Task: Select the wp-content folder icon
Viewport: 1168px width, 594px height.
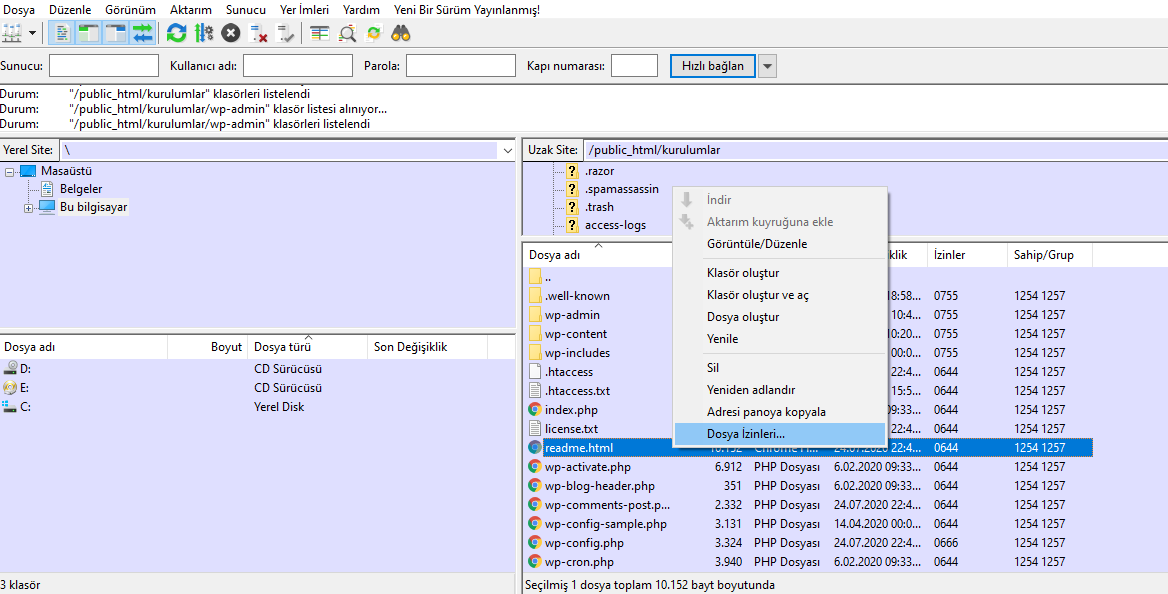Action: [x=535, y=334]
